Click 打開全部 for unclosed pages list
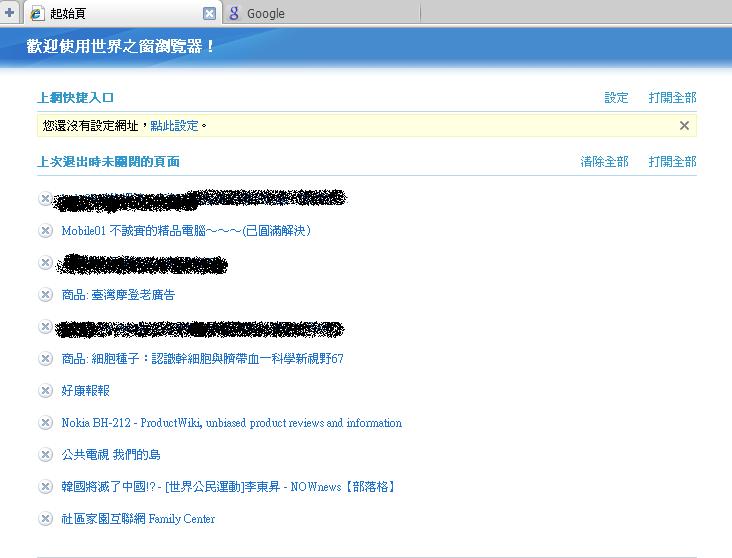Viewport: 732px width, 558px height. [x=672, y=162]
